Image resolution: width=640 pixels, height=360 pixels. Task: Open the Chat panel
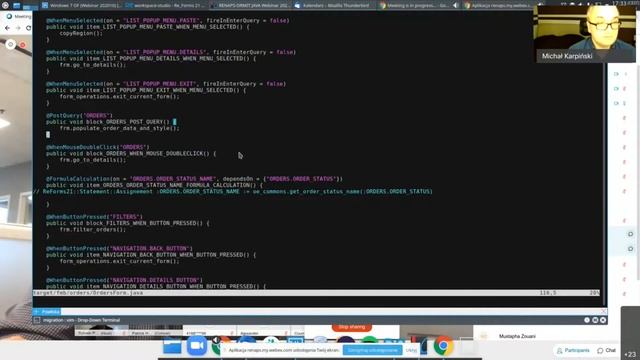click(607, 350)
